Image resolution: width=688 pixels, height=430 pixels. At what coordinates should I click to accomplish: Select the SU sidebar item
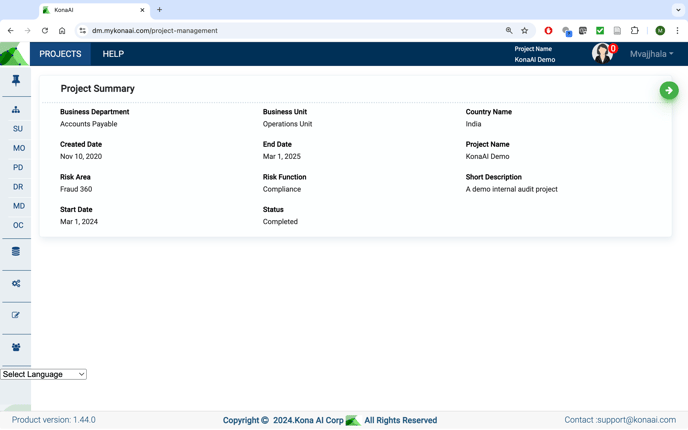point(18,129)
